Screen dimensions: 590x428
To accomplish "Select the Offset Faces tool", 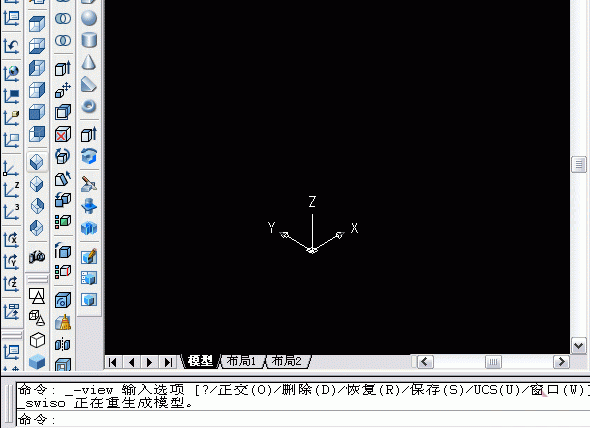I will click(x=63, y=112).
